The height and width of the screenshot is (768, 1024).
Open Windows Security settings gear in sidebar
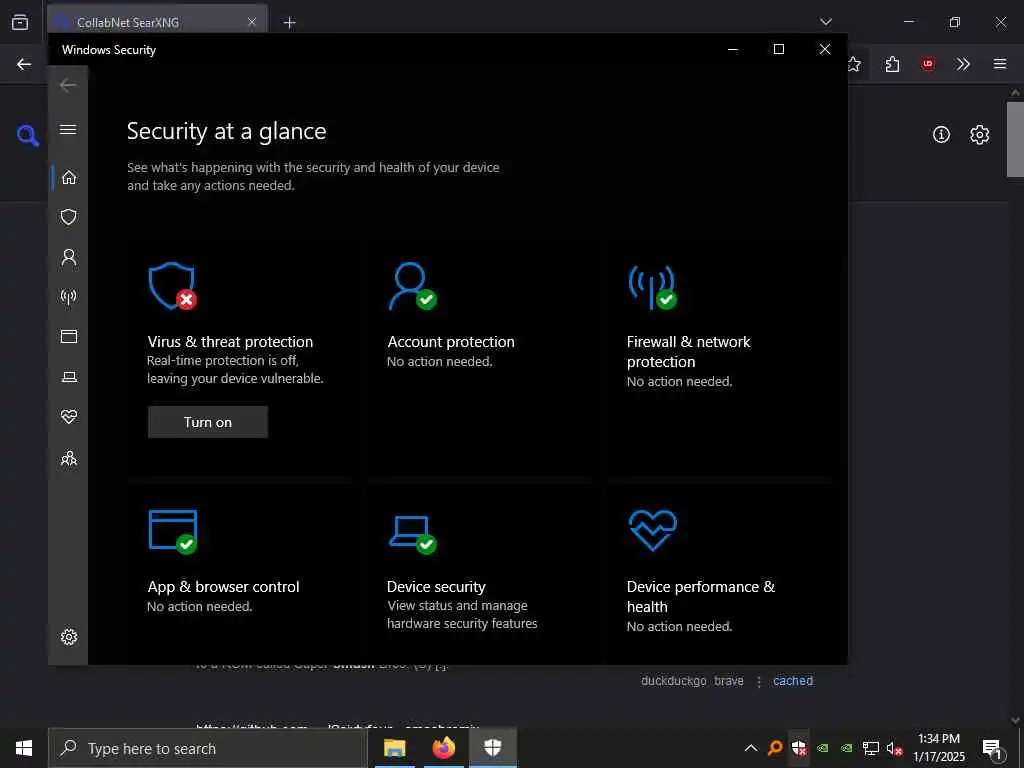[x=69, y=637]
